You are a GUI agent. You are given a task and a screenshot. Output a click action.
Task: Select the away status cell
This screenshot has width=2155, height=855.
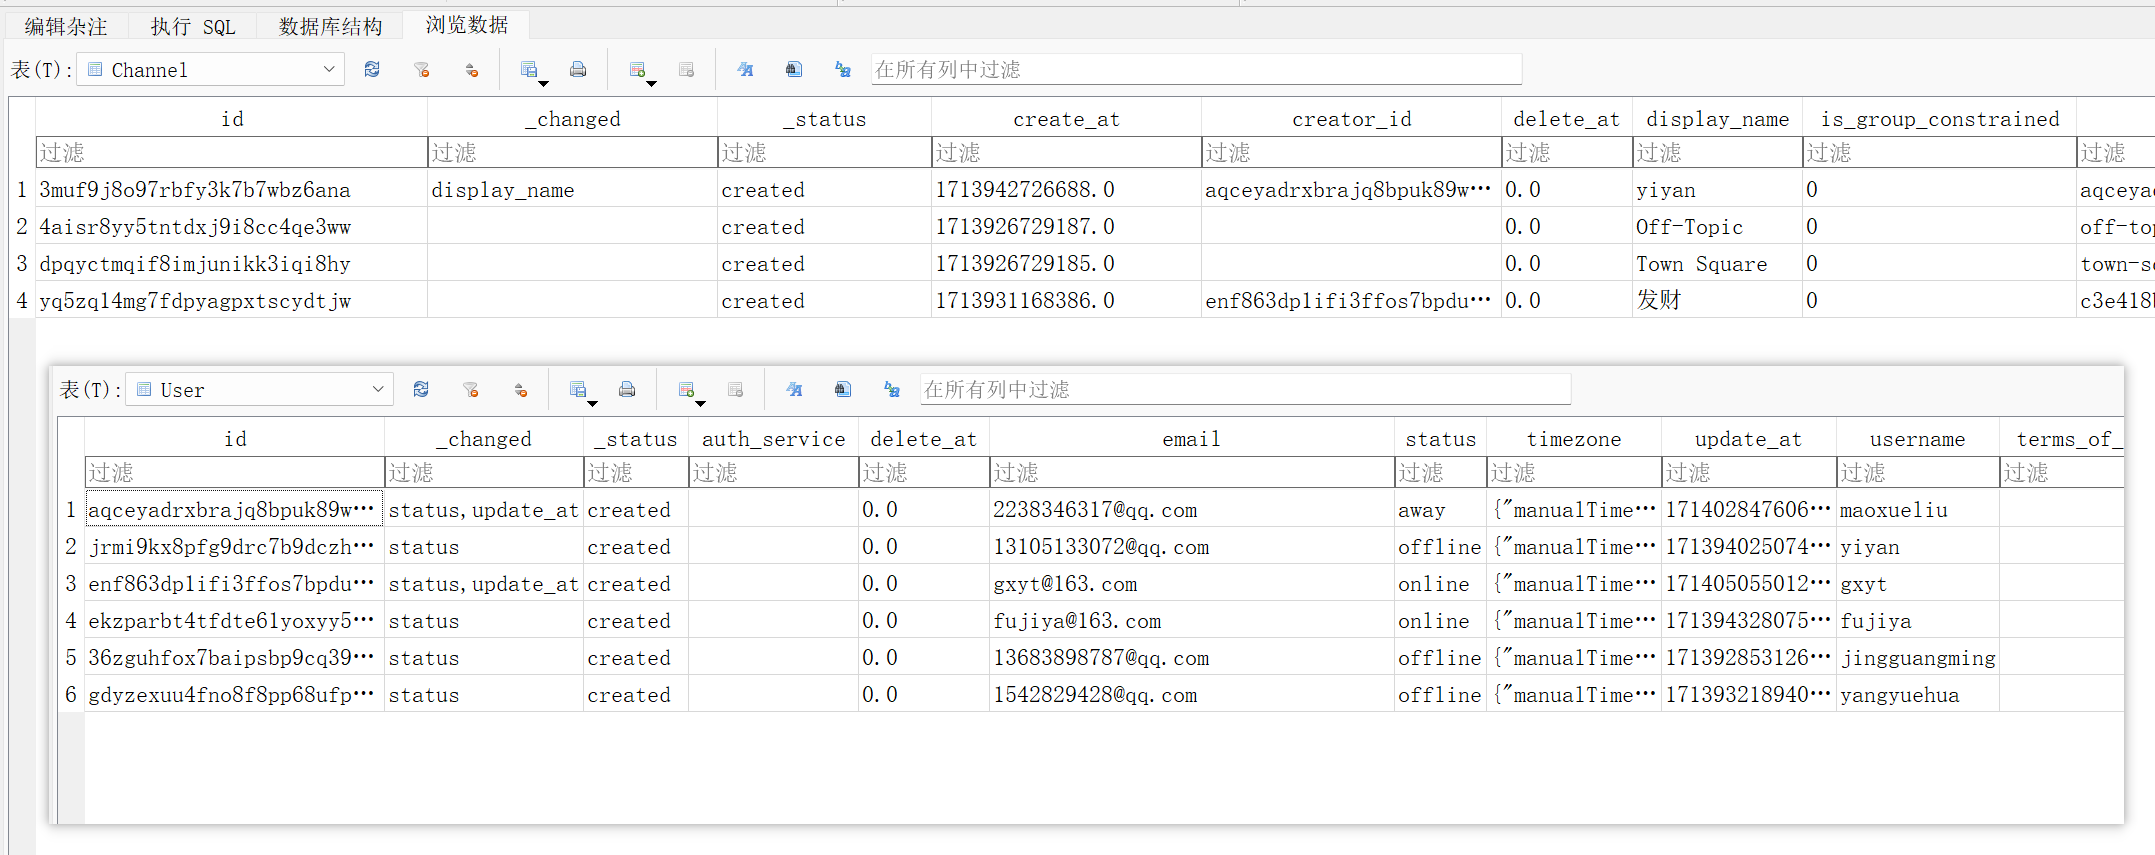tap(1440, 510)
